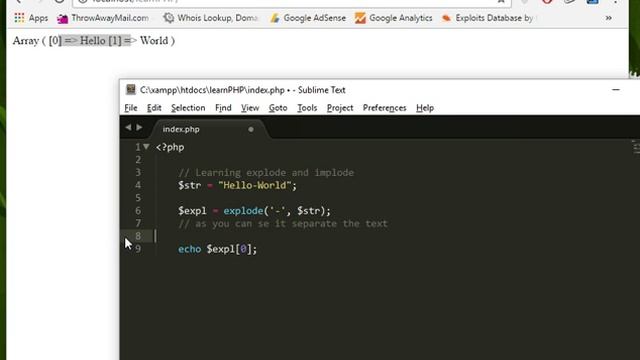Open the File menu in Sublime Text

(131, 108)
